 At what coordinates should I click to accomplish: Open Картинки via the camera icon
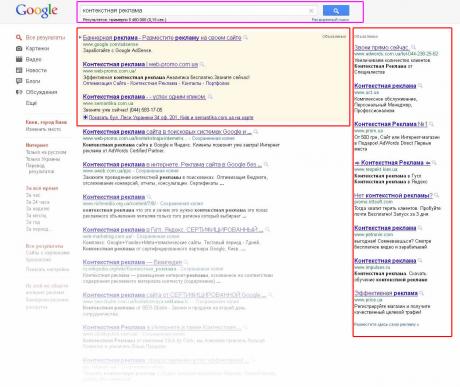pos(19,48)
